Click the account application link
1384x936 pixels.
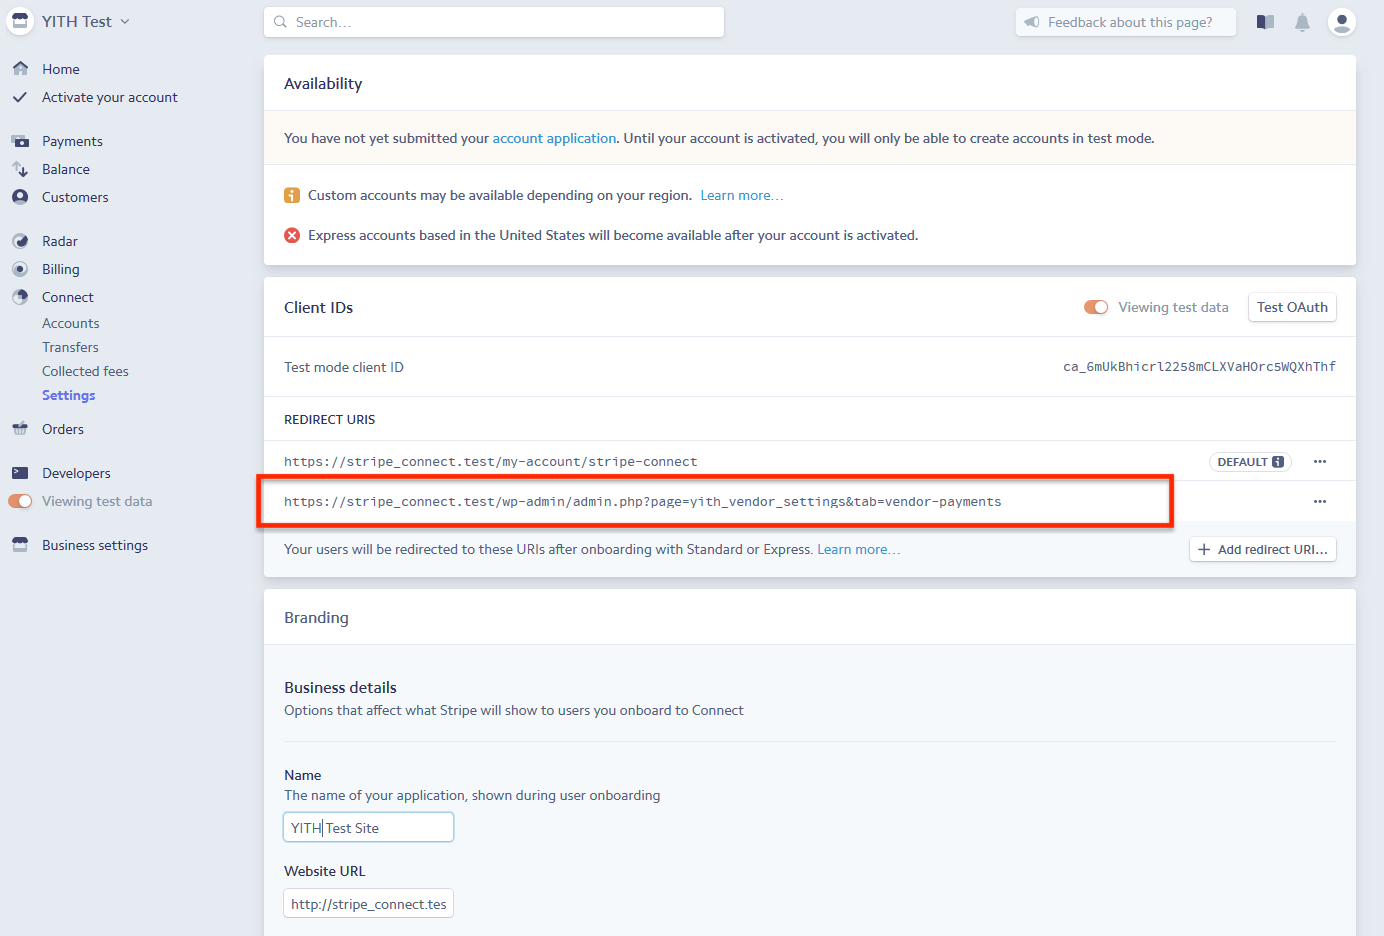point(554,138)
